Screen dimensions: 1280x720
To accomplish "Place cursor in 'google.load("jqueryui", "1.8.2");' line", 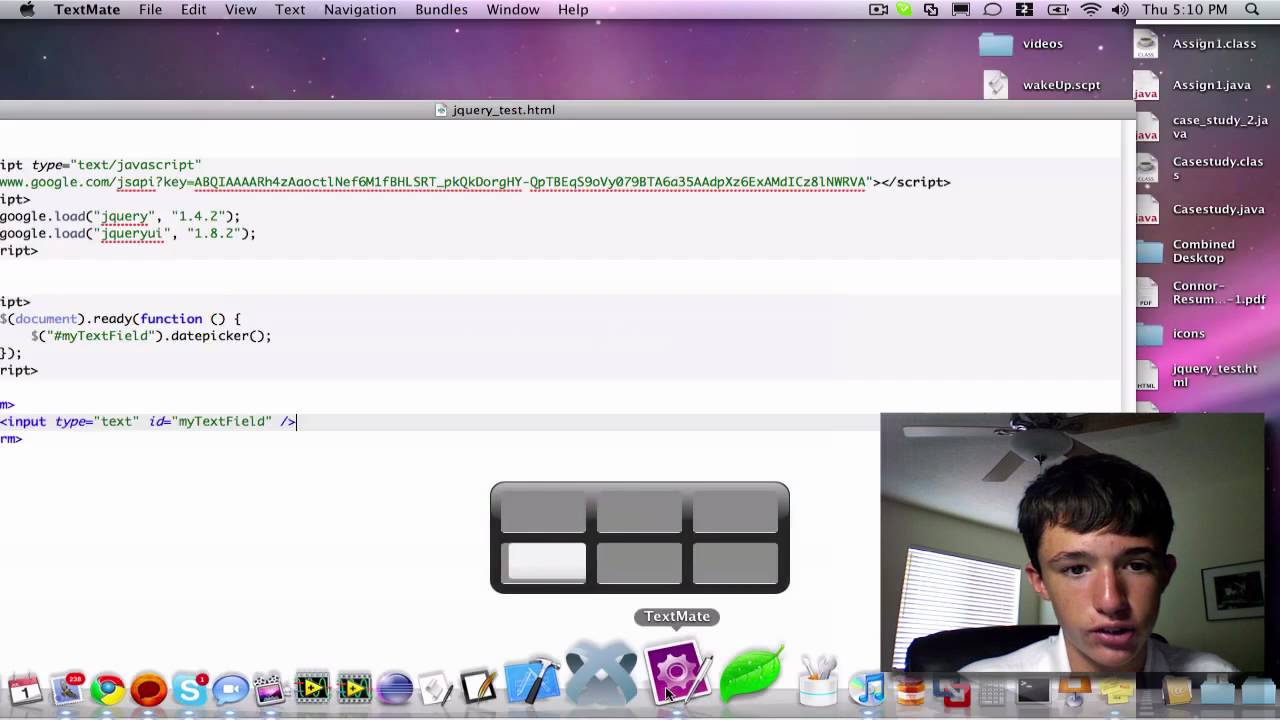I will pyautogui.click(x=128, y=233).
